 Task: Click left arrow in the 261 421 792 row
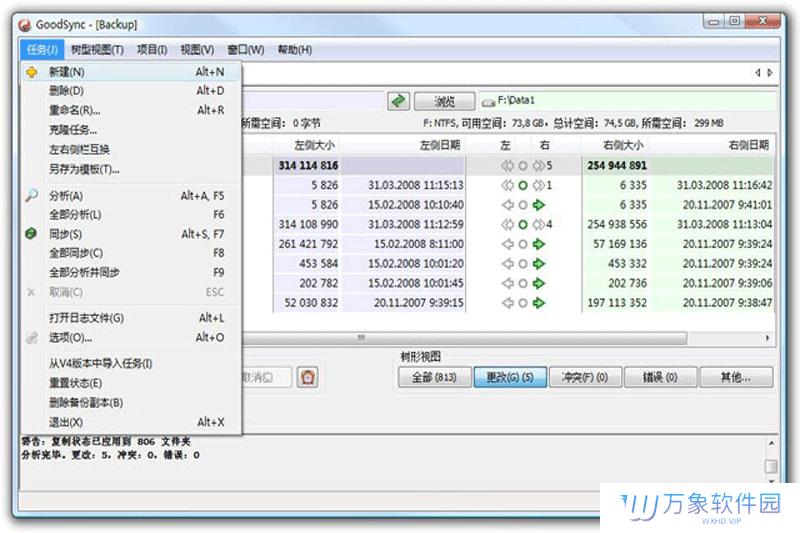507,244
